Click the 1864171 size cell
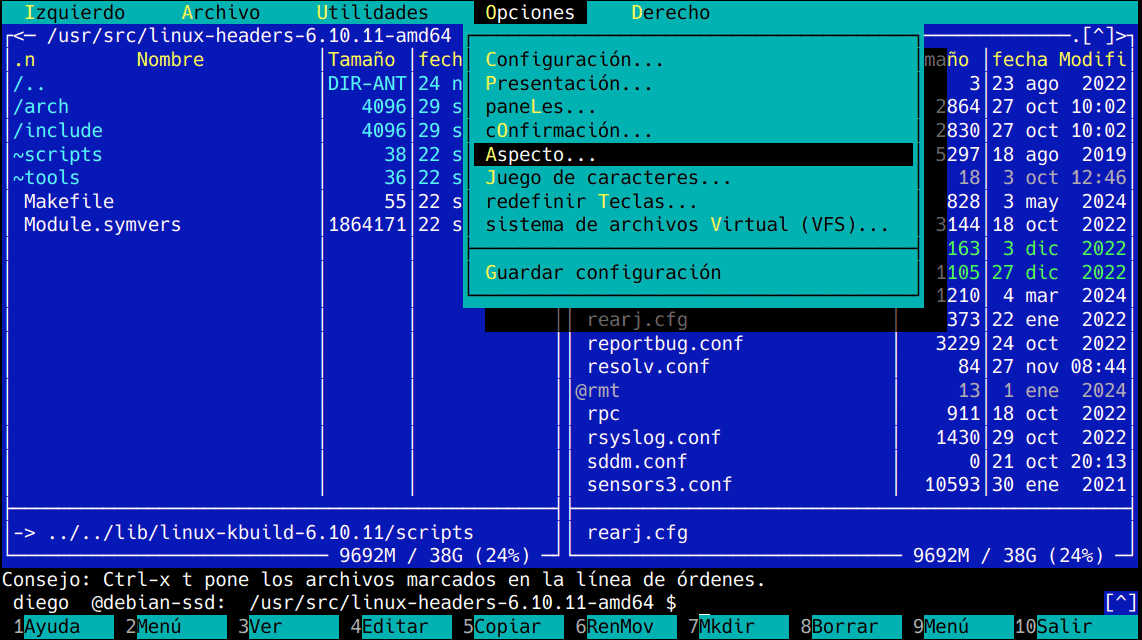This screenshot has height=640, width=1142. point(367,224)
